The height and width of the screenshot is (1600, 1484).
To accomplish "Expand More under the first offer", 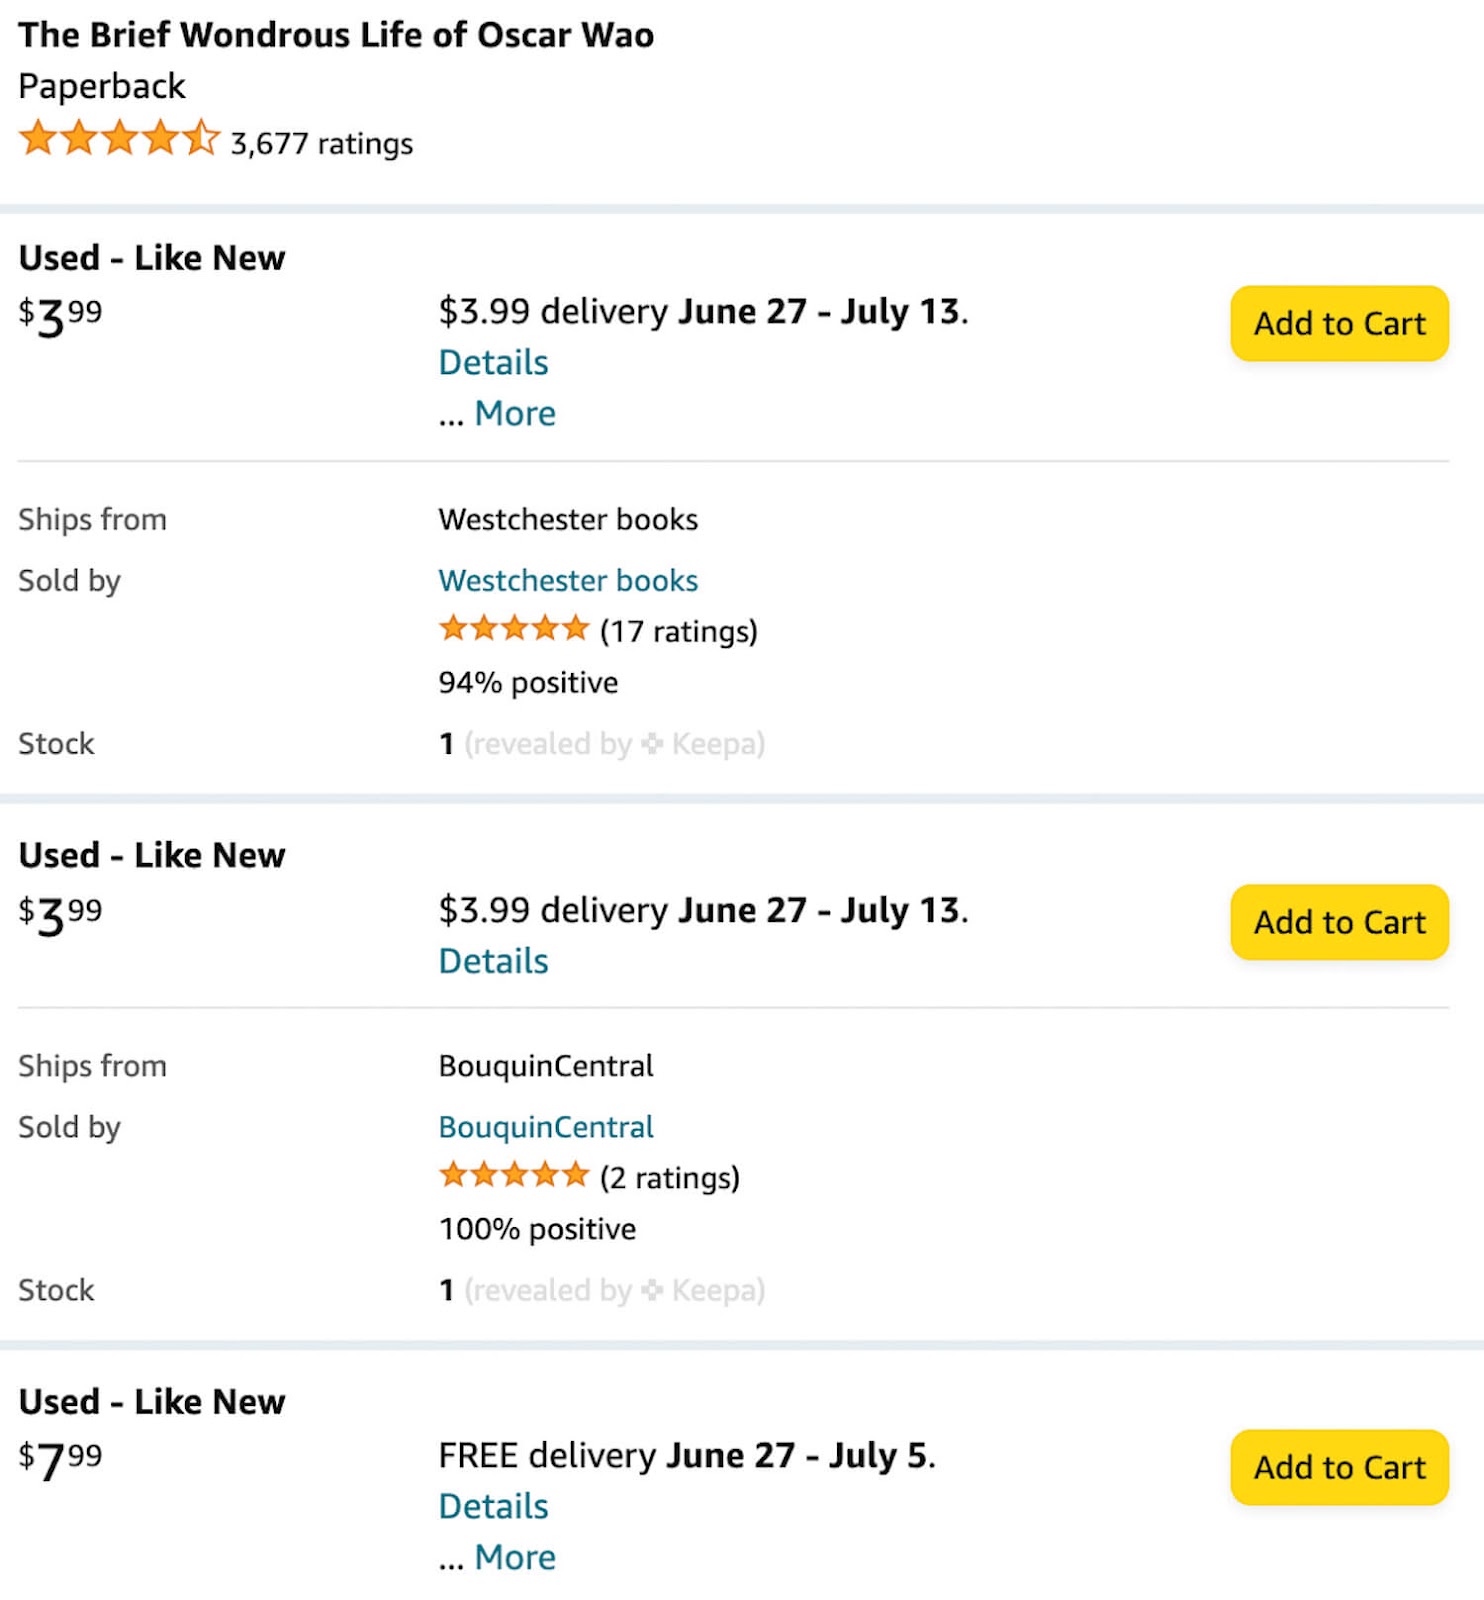I will pyautogui.click(x=515, y=413).
